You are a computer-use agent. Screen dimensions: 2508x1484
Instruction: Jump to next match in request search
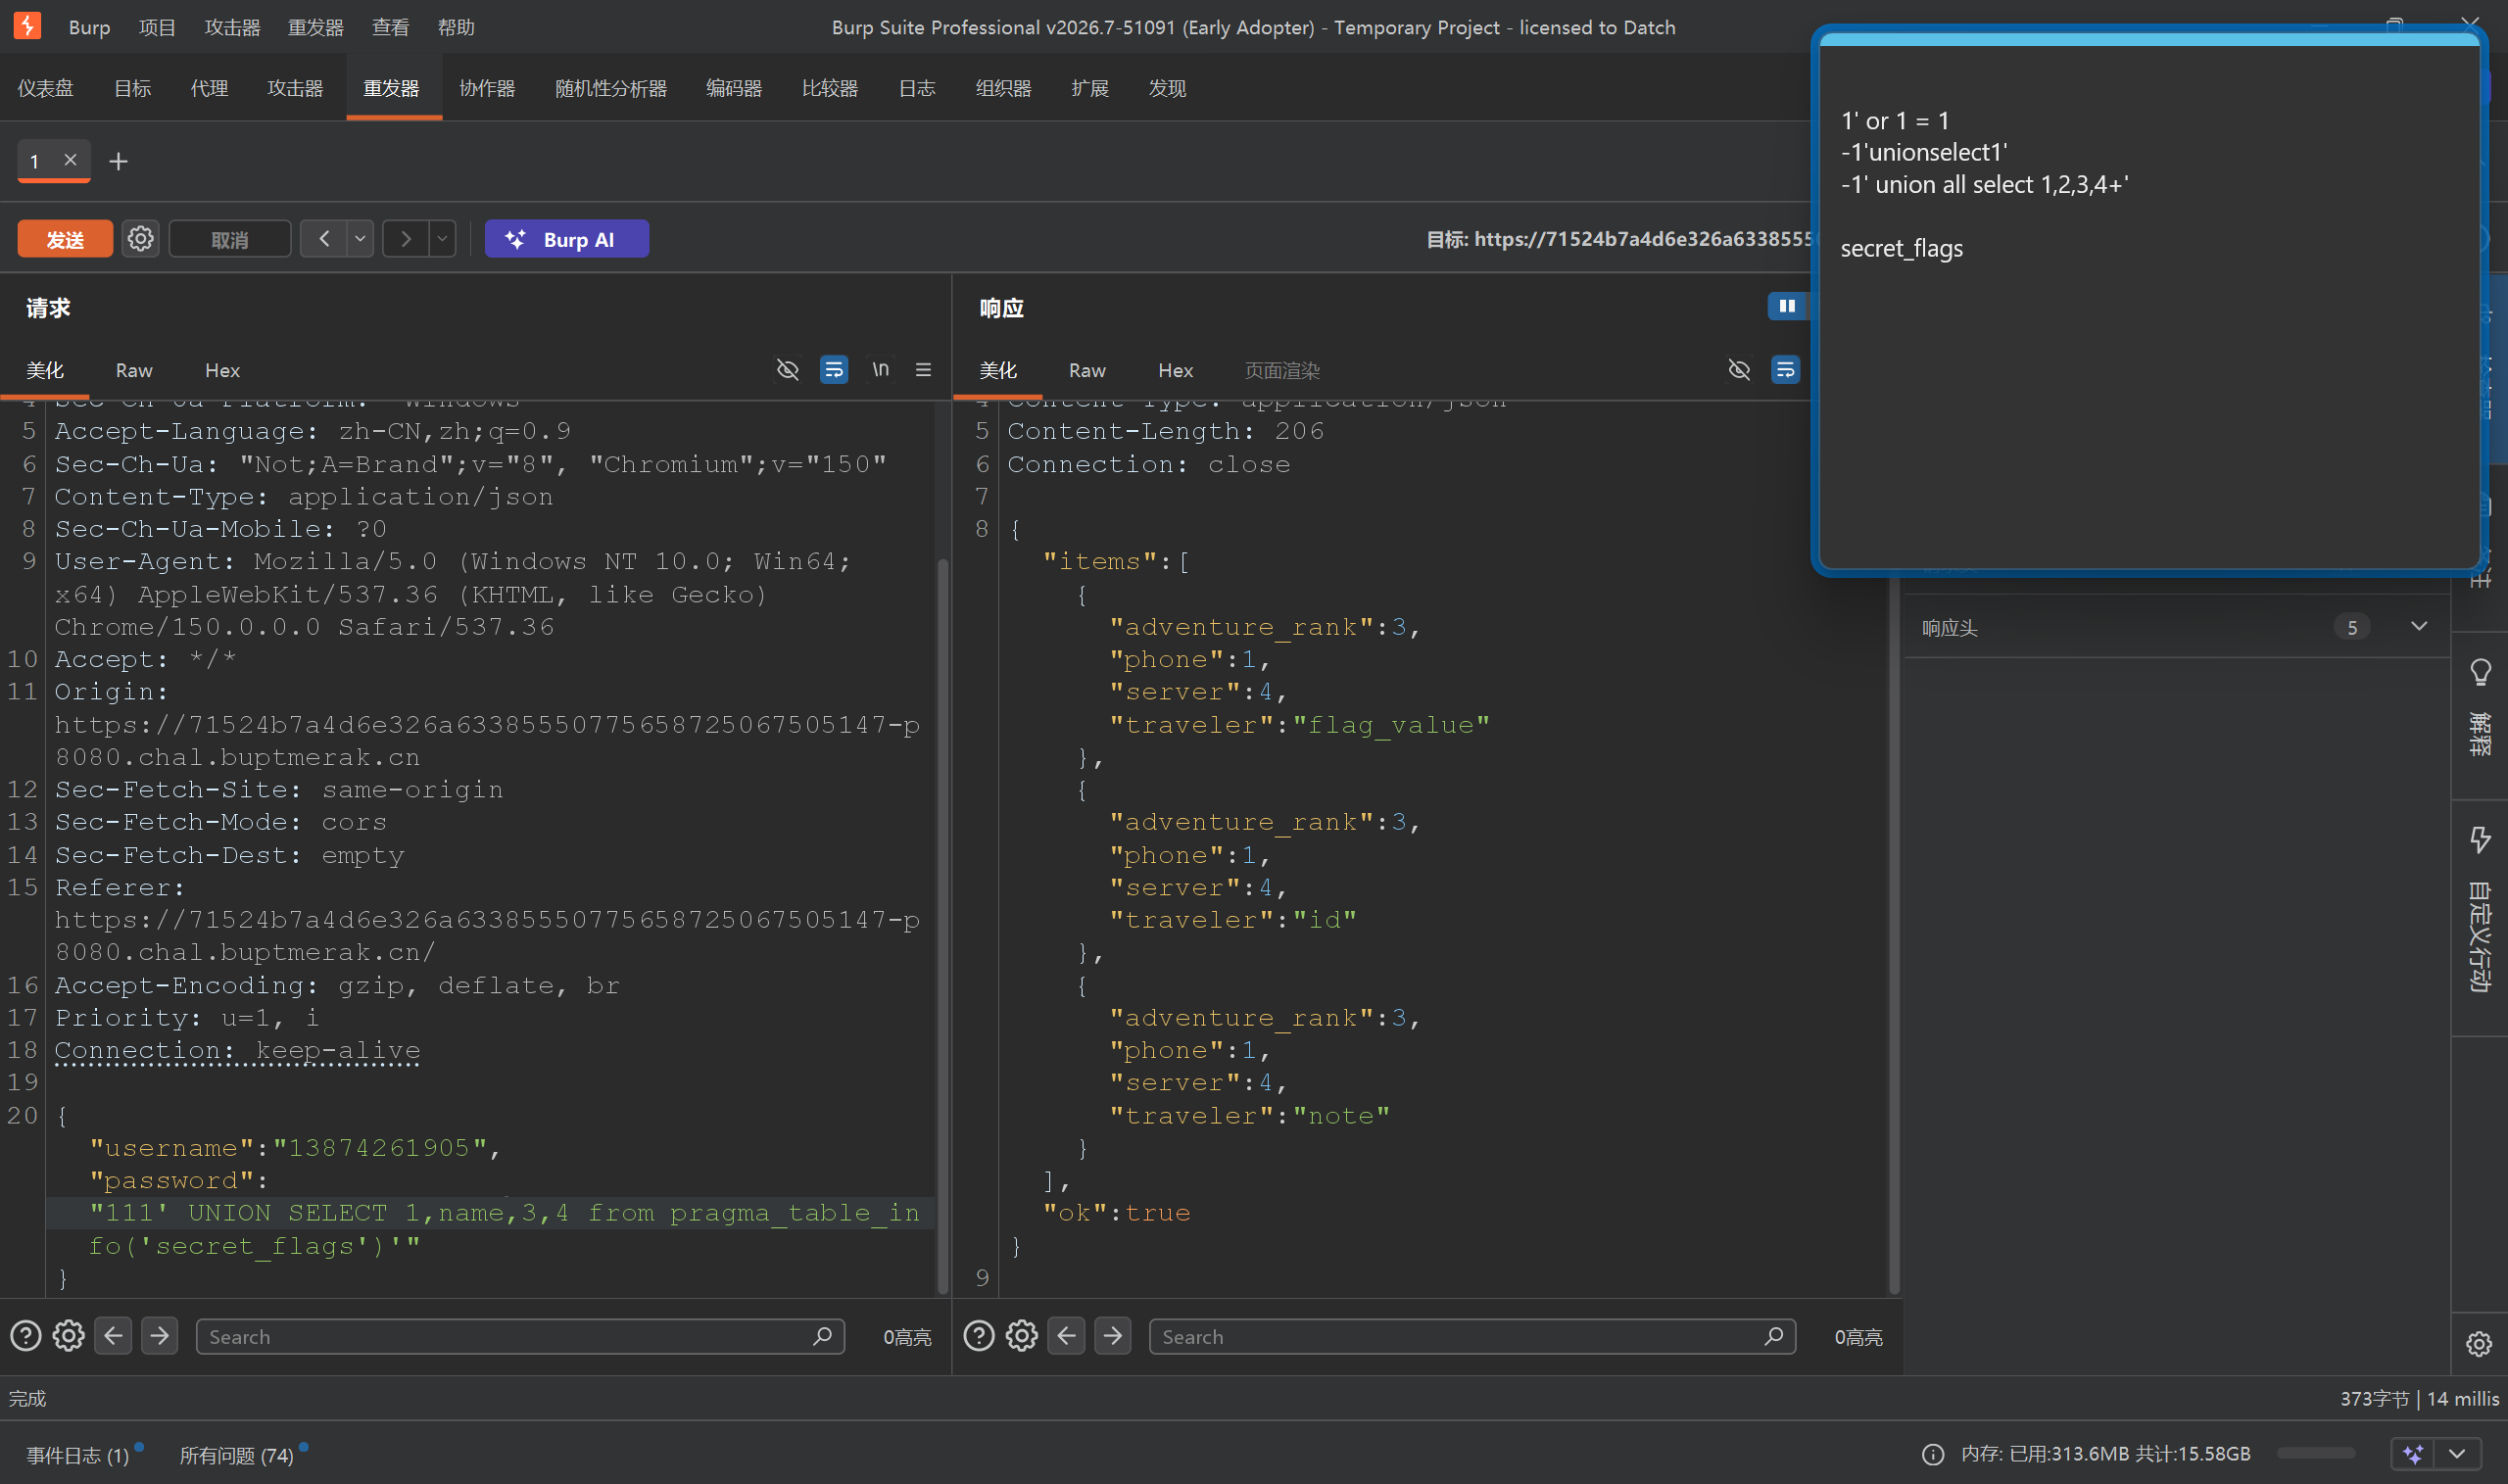[159, 1336]
